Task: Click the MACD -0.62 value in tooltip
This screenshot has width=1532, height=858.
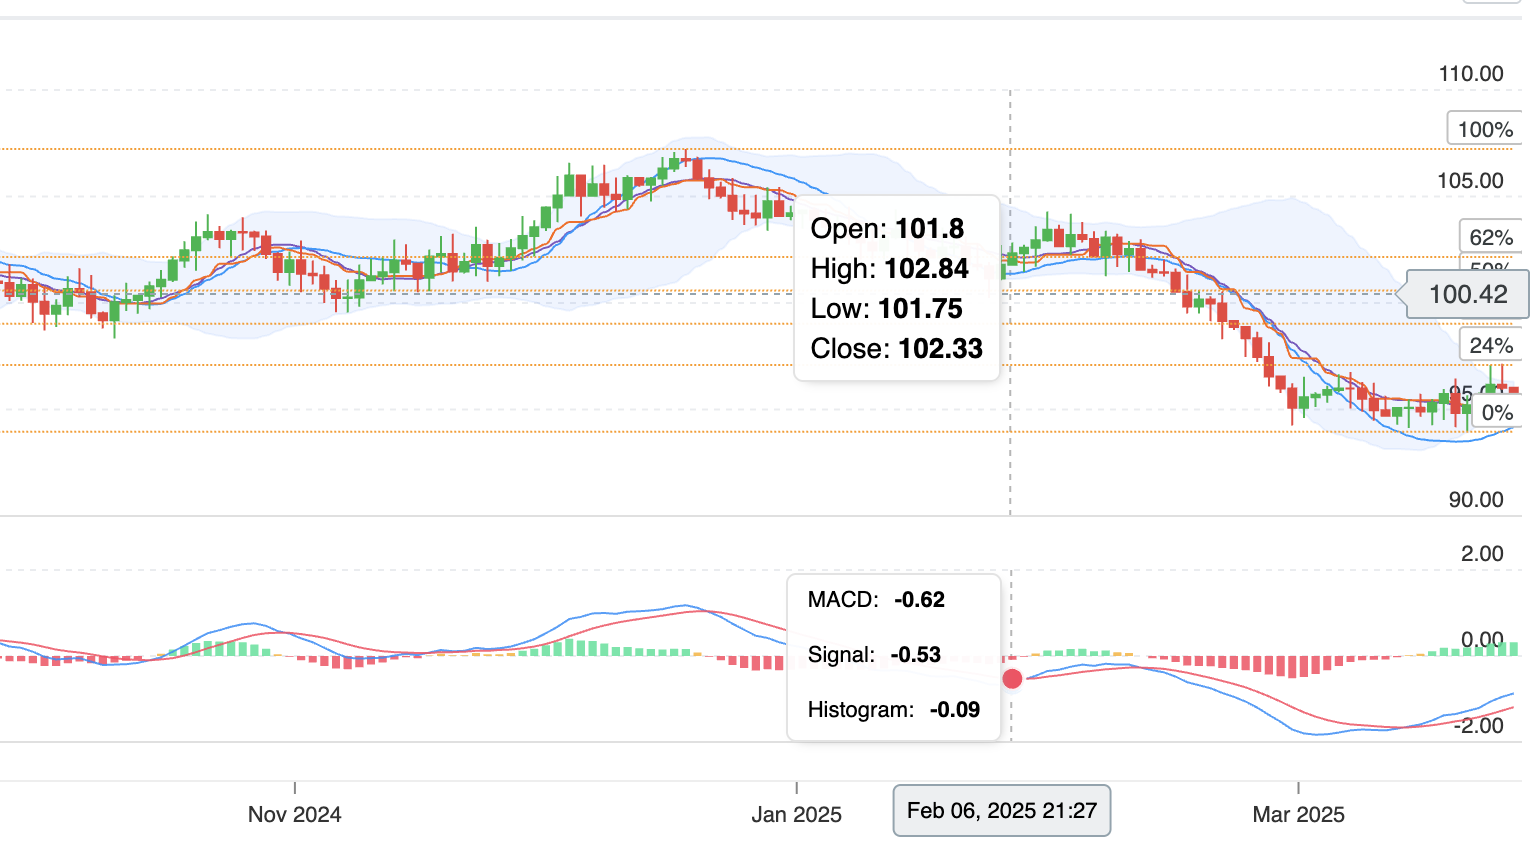Action: pyautogui.click(x=919, y=599)
